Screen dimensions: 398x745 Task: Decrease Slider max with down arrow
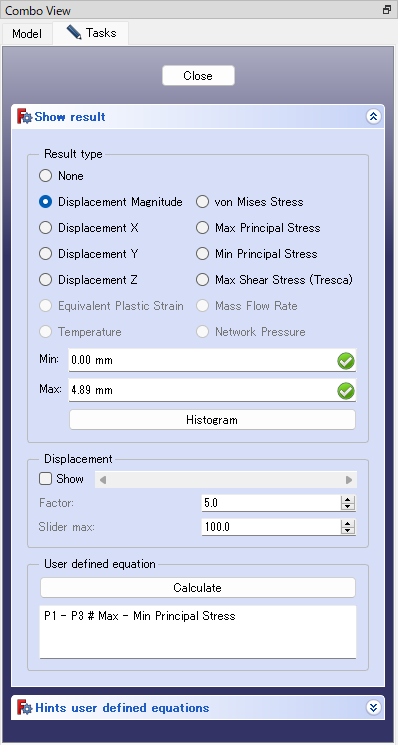(348, 531)
